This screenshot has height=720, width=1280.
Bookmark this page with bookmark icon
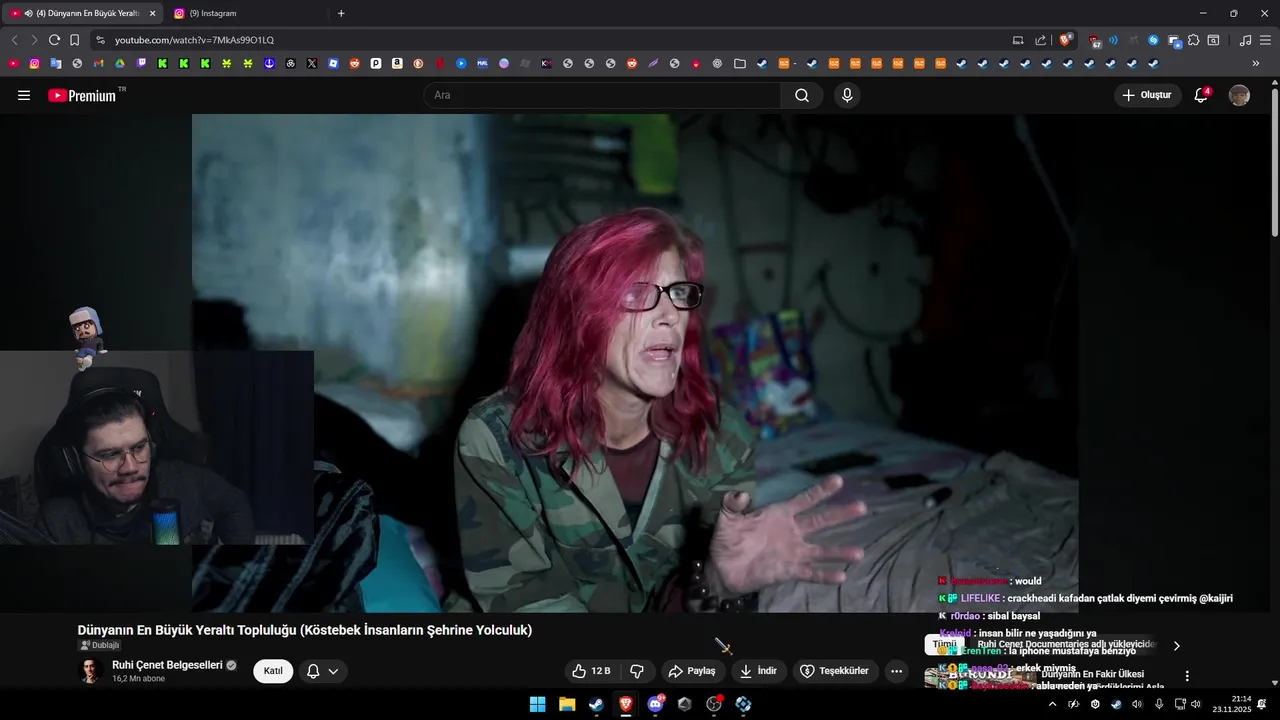click(x=74, y=40)
